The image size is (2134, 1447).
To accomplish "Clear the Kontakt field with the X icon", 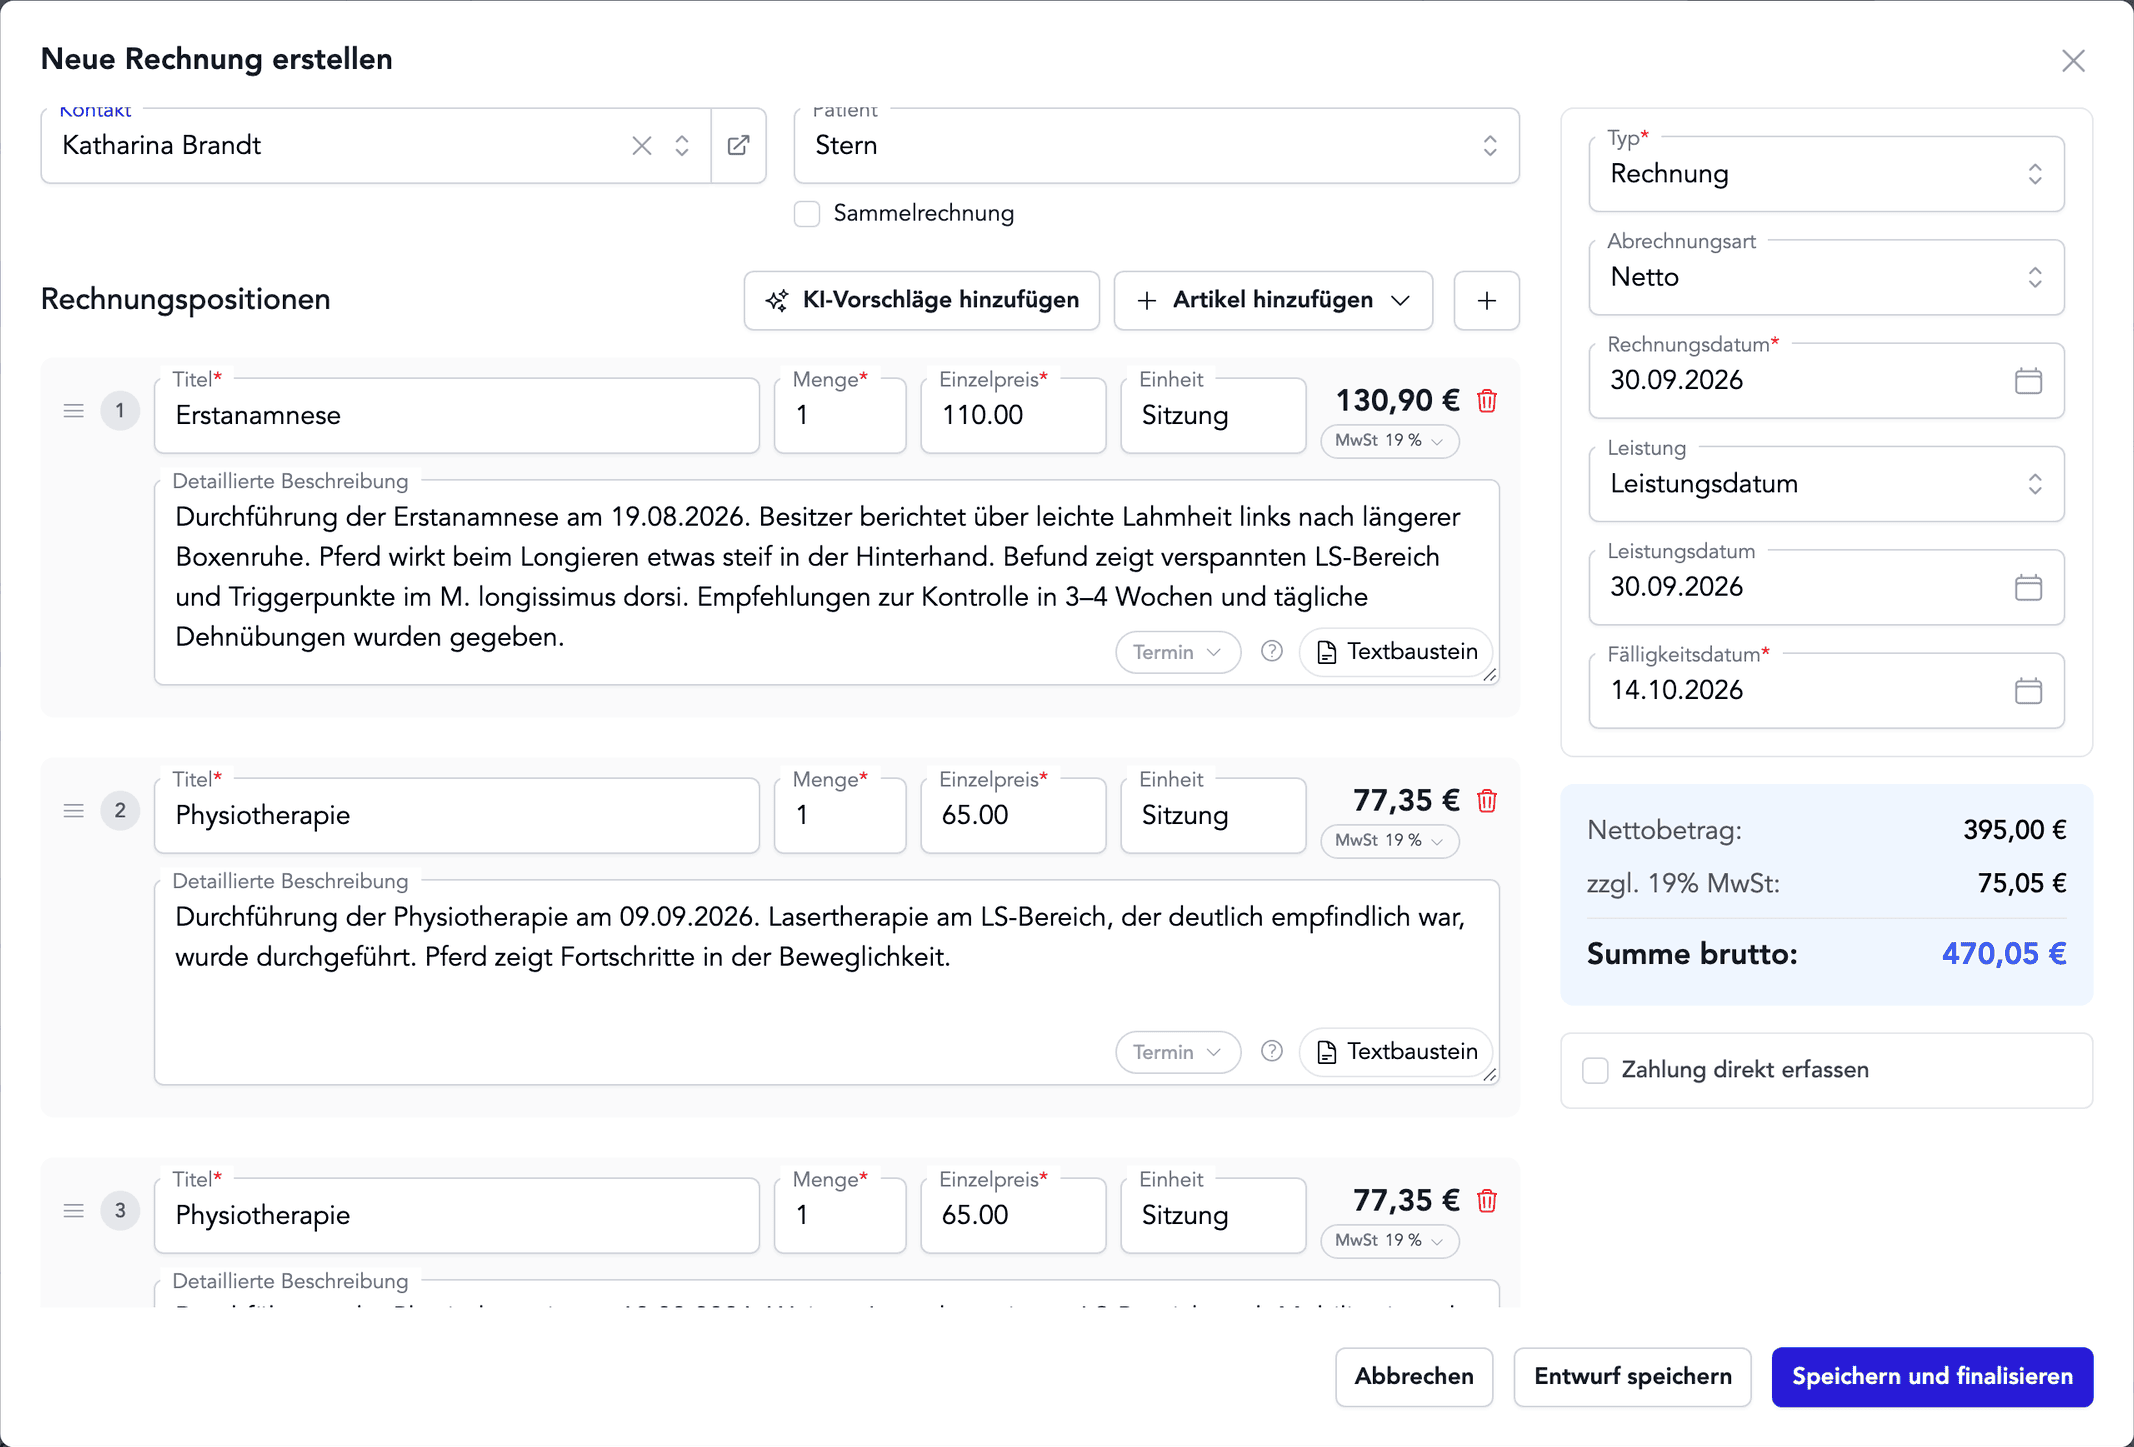I will (x=642, y=146).
